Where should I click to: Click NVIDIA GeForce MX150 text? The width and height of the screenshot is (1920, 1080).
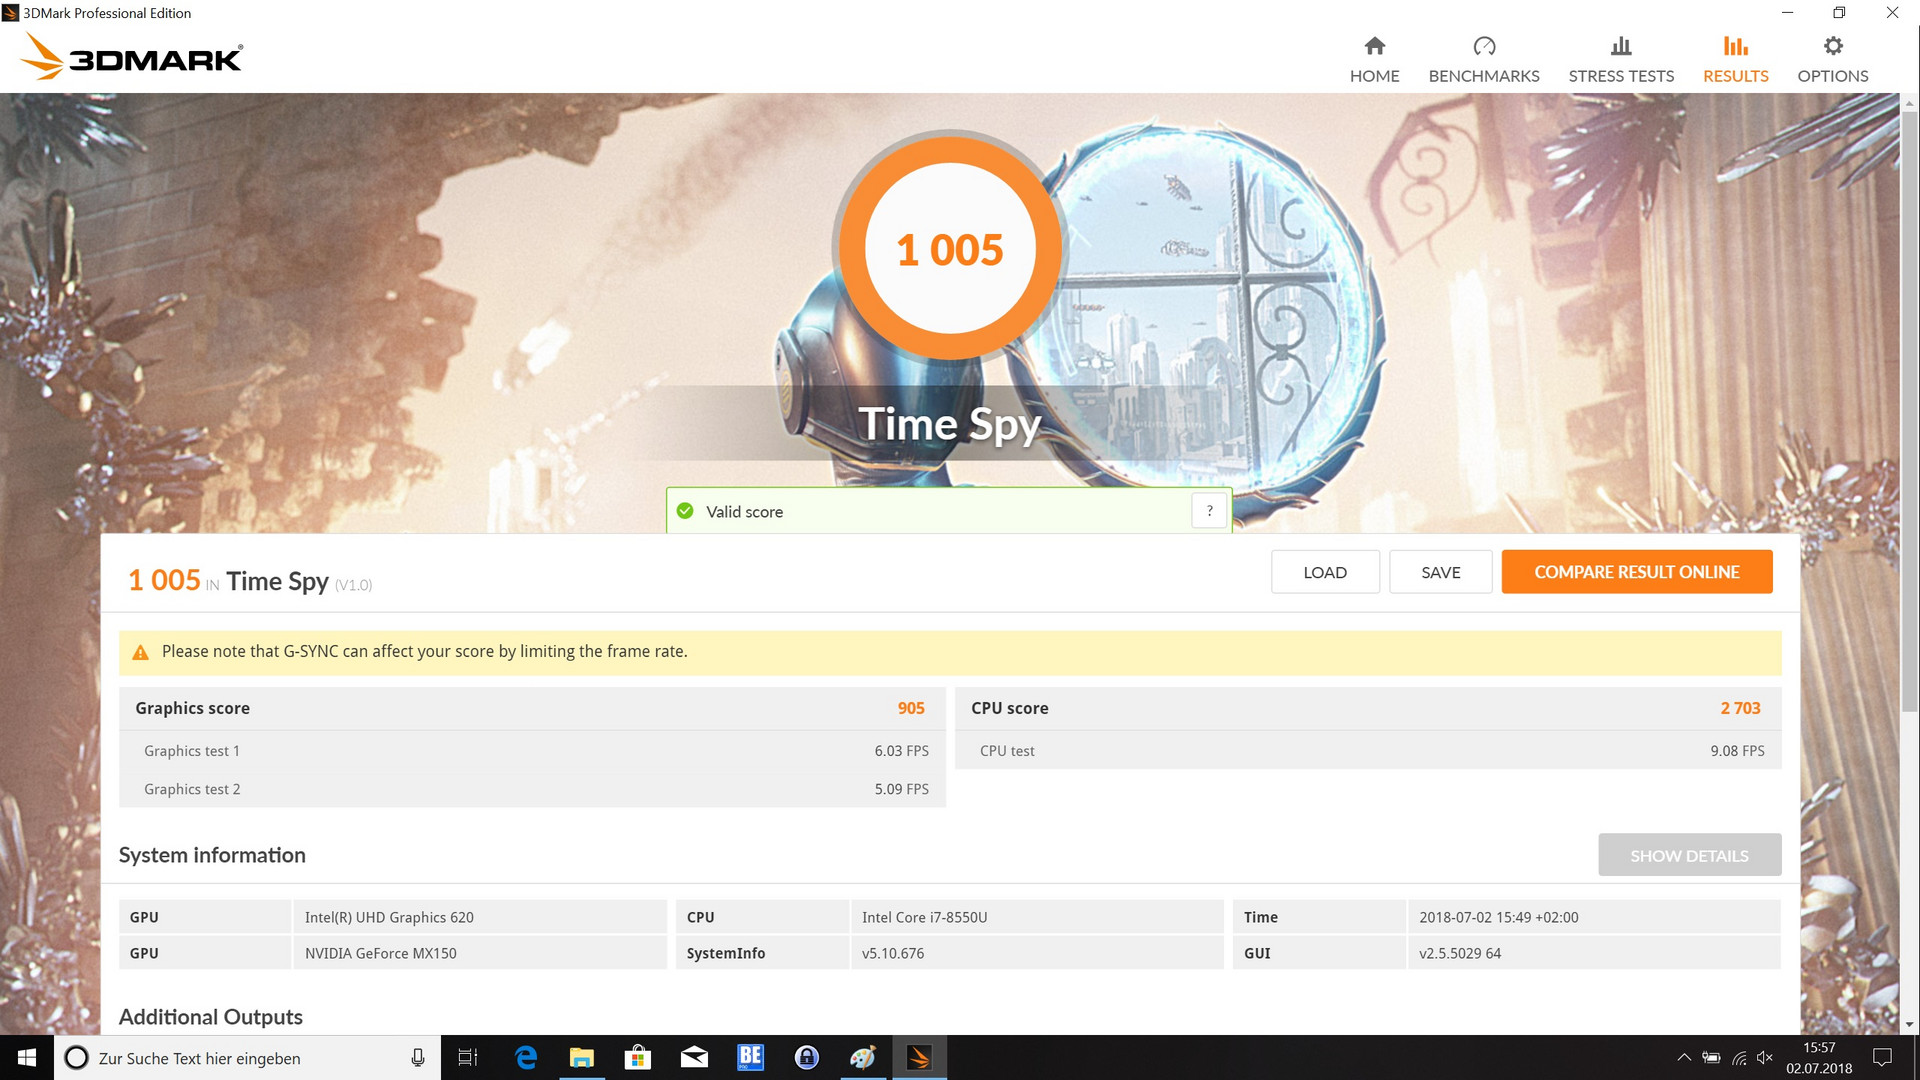380,953
